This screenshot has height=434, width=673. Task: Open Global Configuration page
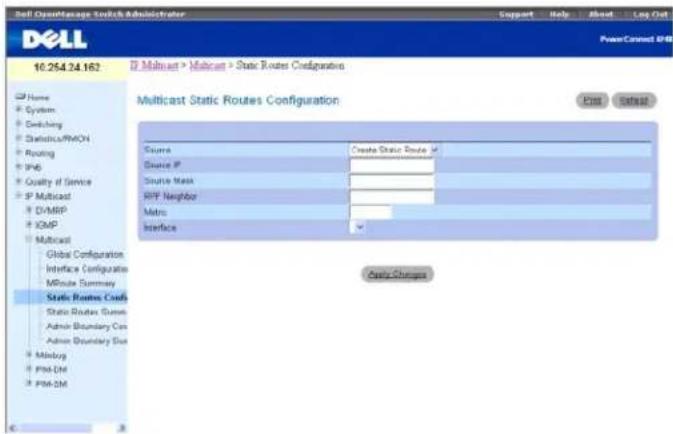tap(85, 254)
